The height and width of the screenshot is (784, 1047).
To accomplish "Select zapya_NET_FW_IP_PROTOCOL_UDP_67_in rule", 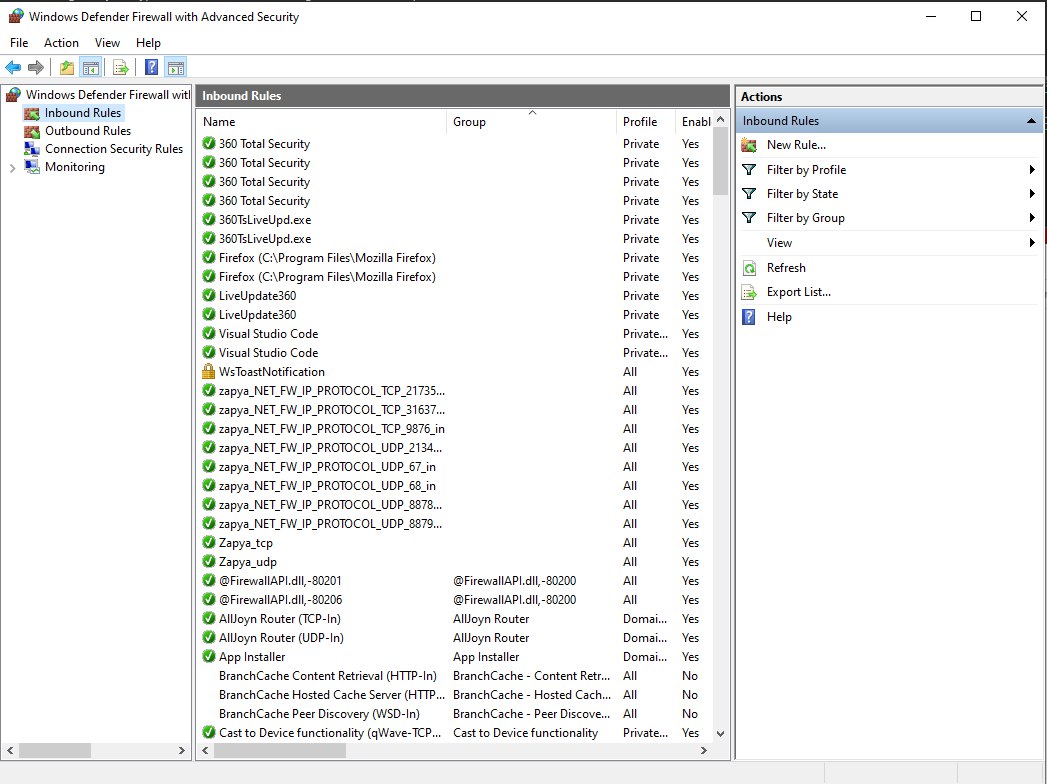I will coord(327,467).
